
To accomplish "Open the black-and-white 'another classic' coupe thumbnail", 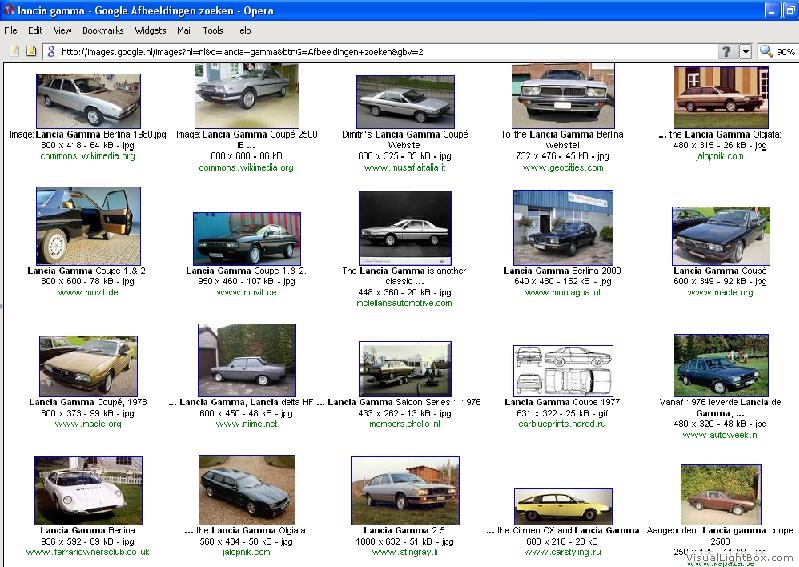I will pyautogui.click(x=405, y=228).
